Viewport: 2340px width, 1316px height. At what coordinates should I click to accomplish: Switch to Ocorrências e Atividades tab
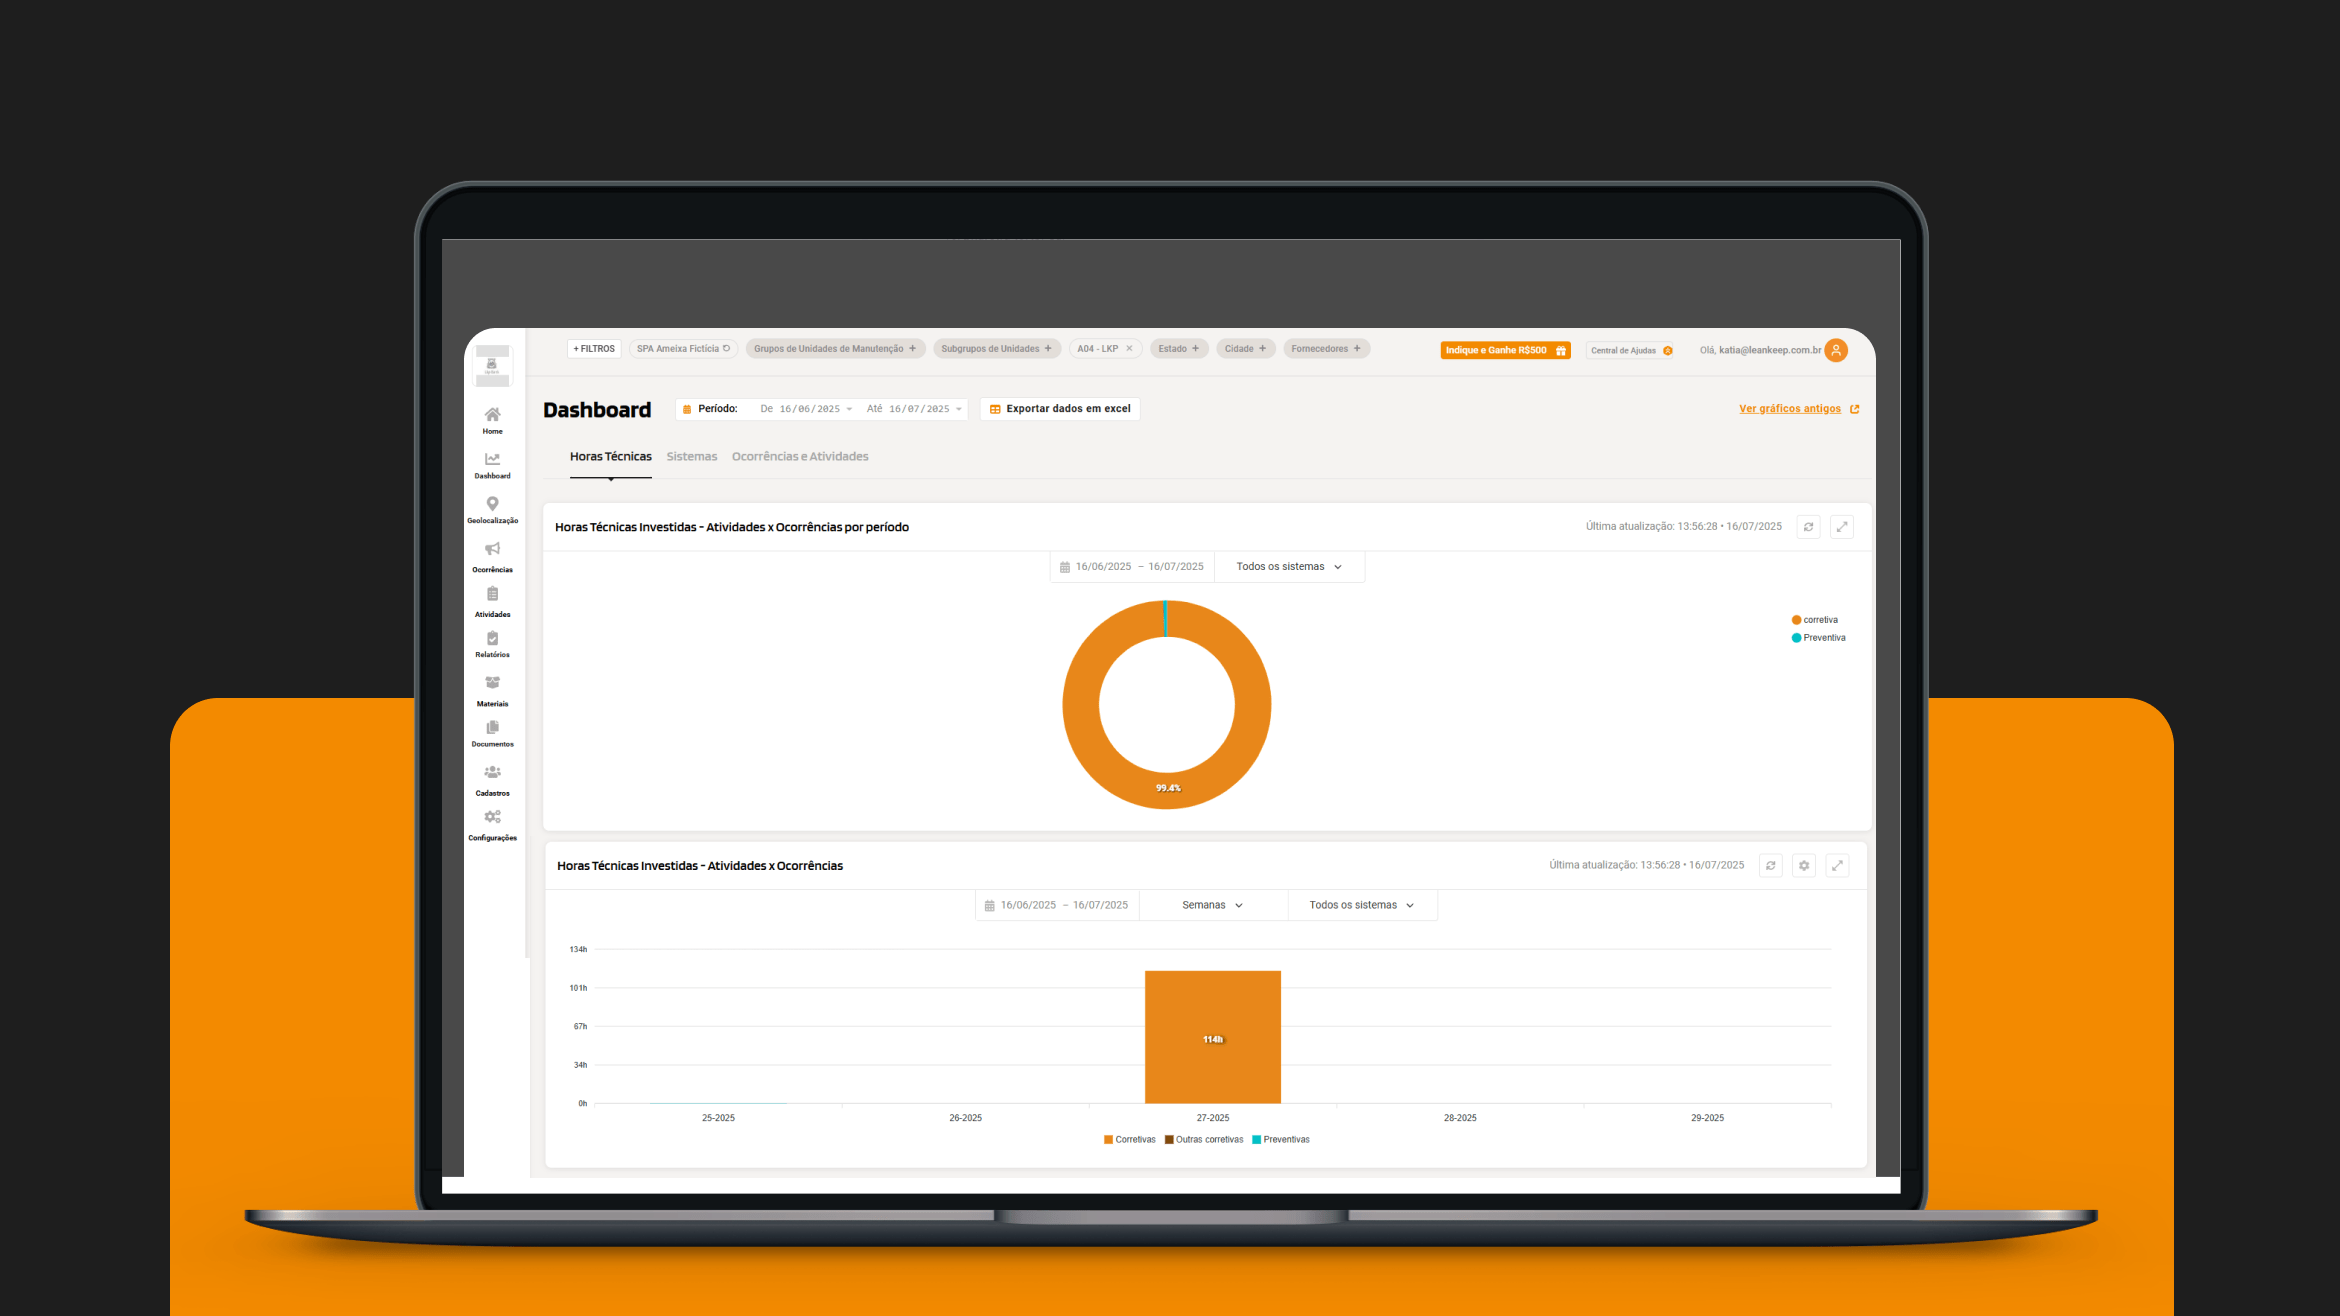799,457
